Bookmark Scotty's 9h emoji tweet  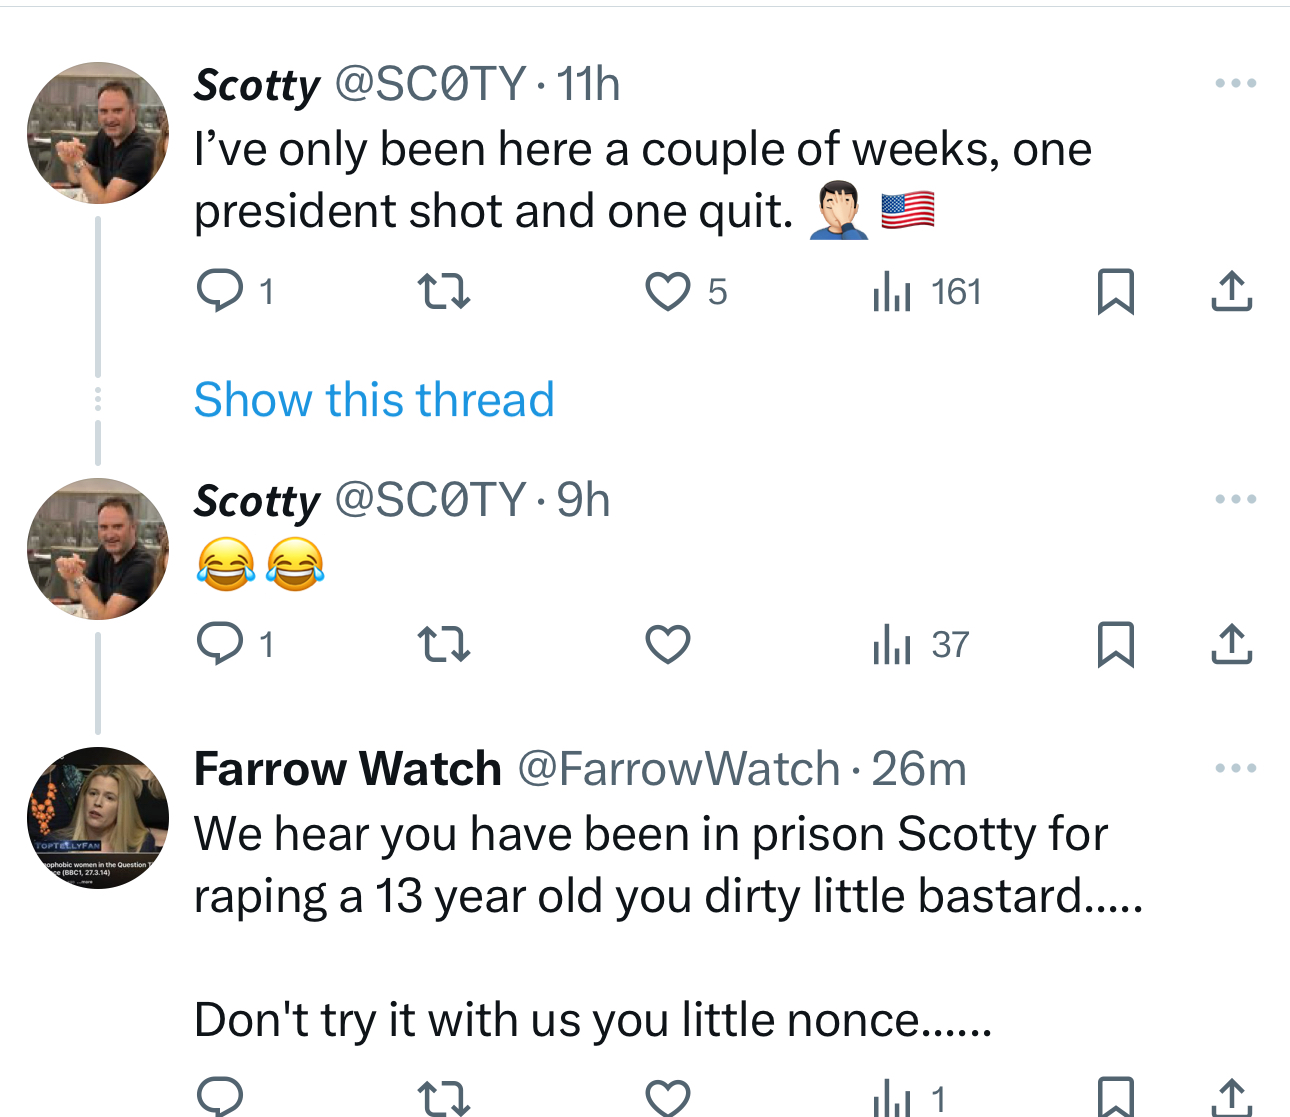[1115, 644]
